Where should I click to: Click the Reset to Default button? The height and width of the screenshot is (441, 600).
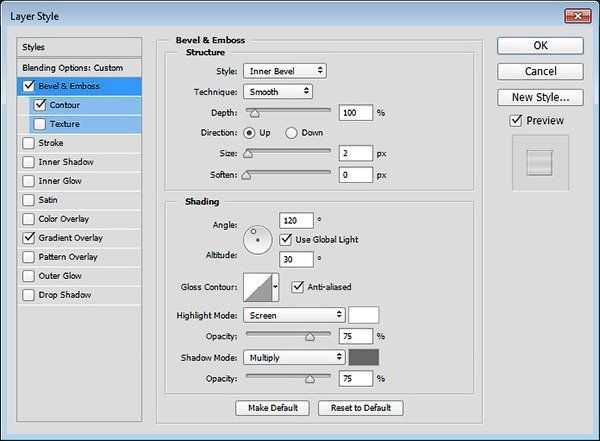[x=360, y=408]
